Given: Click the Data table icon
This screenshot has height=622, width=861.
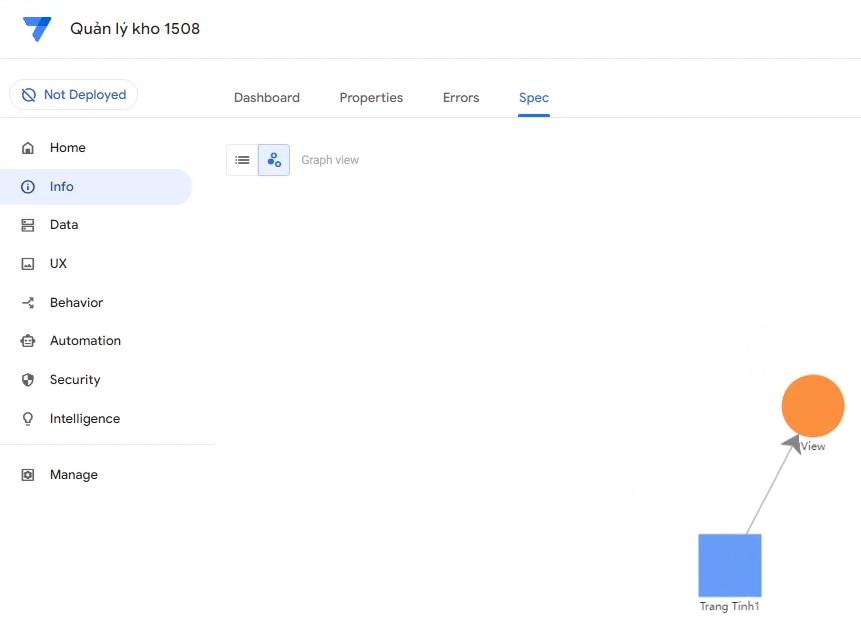Looking at the screenshot, I should pyautogui.click(x=27, y=225).
